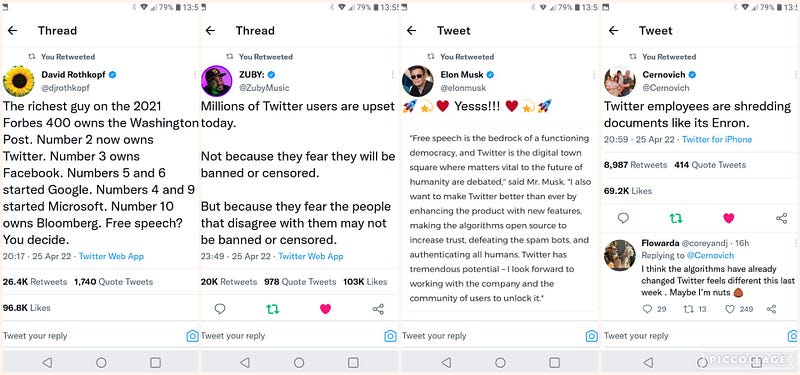
Task: Open Twitter for iPhone source link
Action: (x=717, y=139)
